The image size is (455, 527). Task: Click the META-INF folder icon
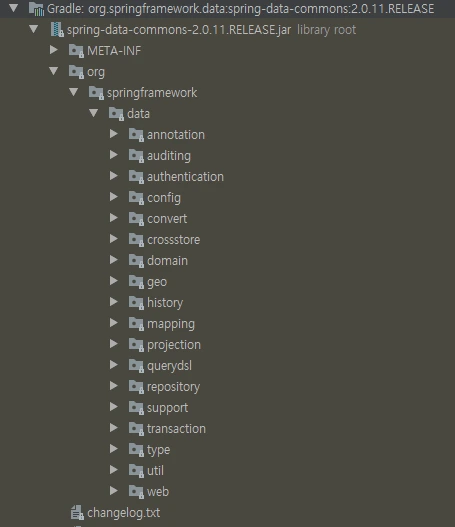pyautogui.click(x=76, y=51)
